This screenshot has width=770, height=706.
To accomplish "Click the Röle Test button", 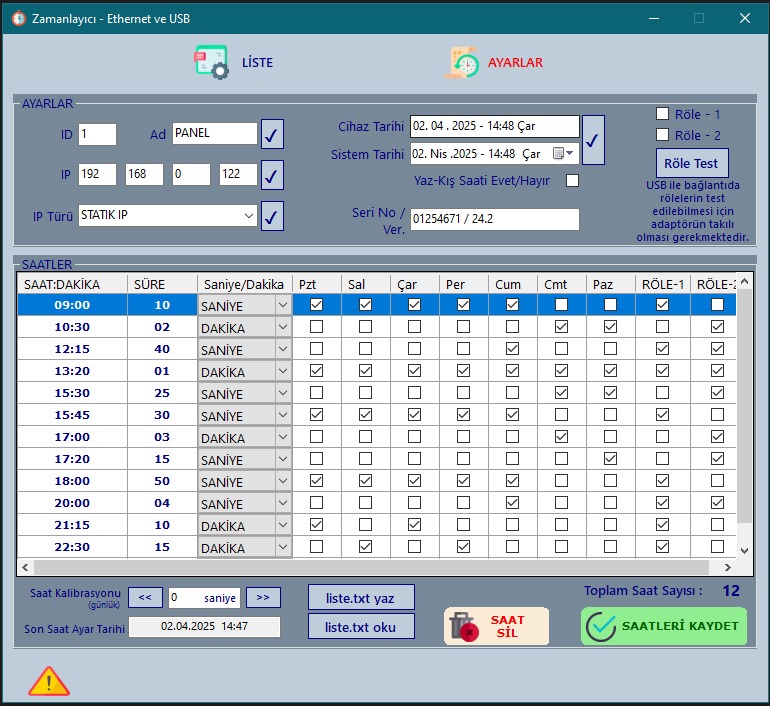I will [x=692, y=163].
